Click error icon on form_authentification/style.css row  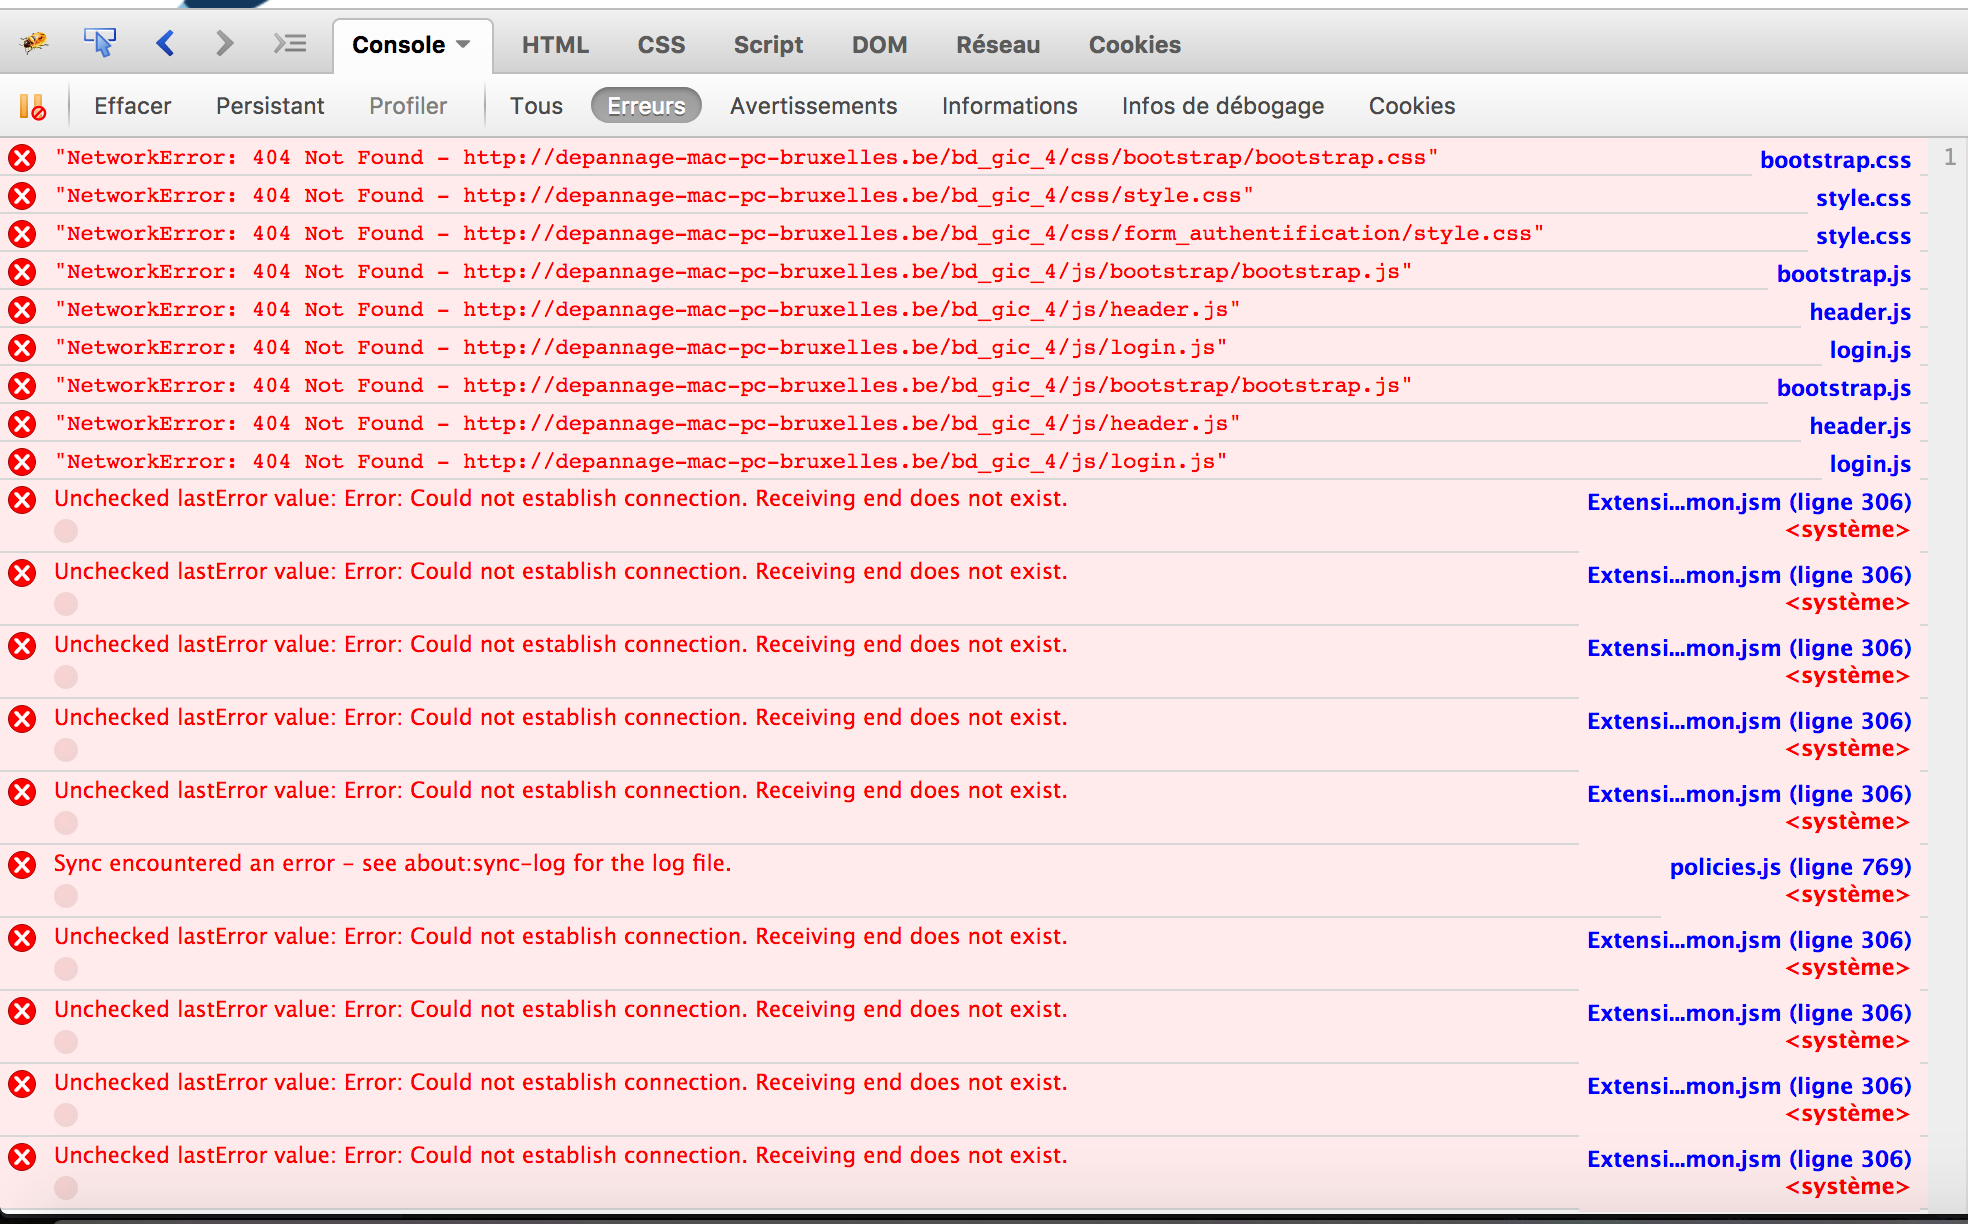click(x=22, y=234)
